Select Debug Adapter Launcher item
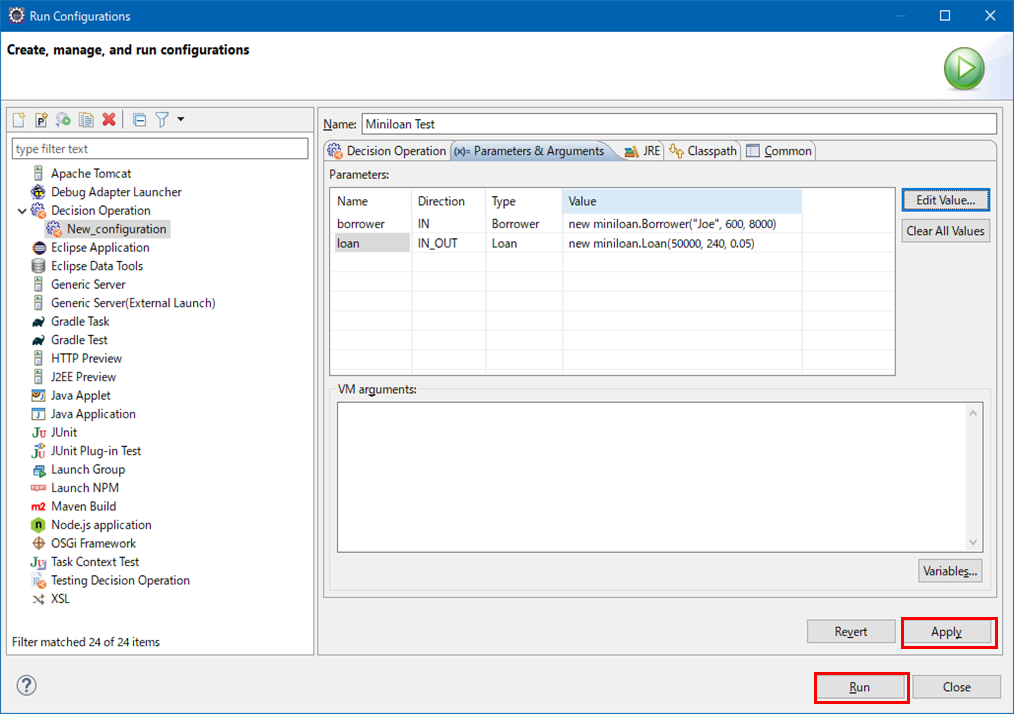 [x=116, y=192]
